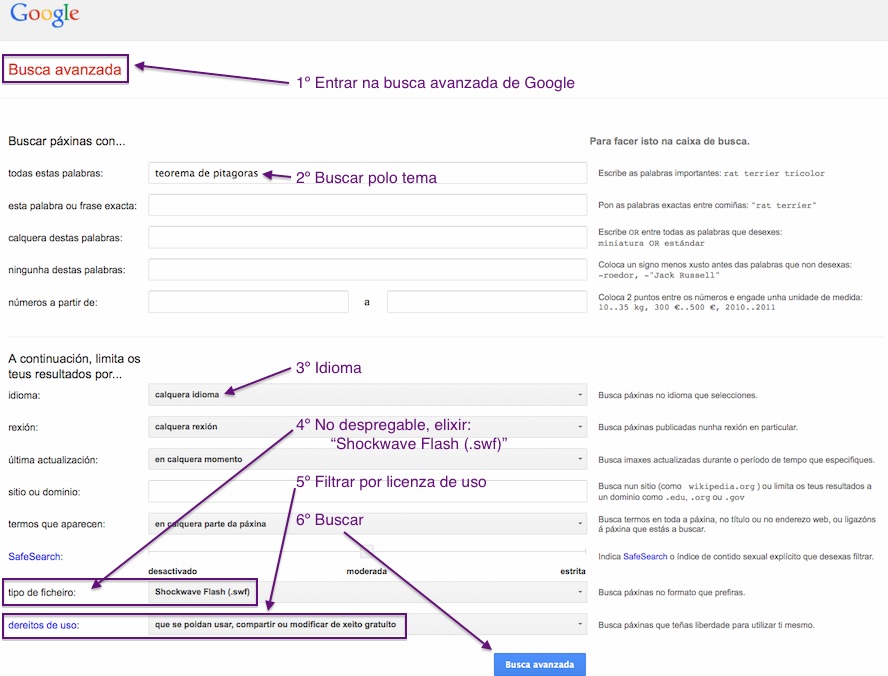
Task: Click the exact phrase input field
Action: click(x=365, y=204)
